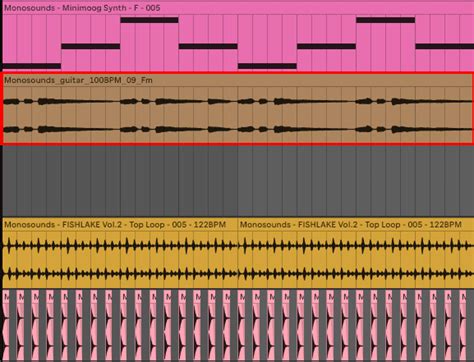The image size is (474, 362).
Task: Select the second FISHLAKE Vol.2 Top Loop clip header
Action: [356, 225]
